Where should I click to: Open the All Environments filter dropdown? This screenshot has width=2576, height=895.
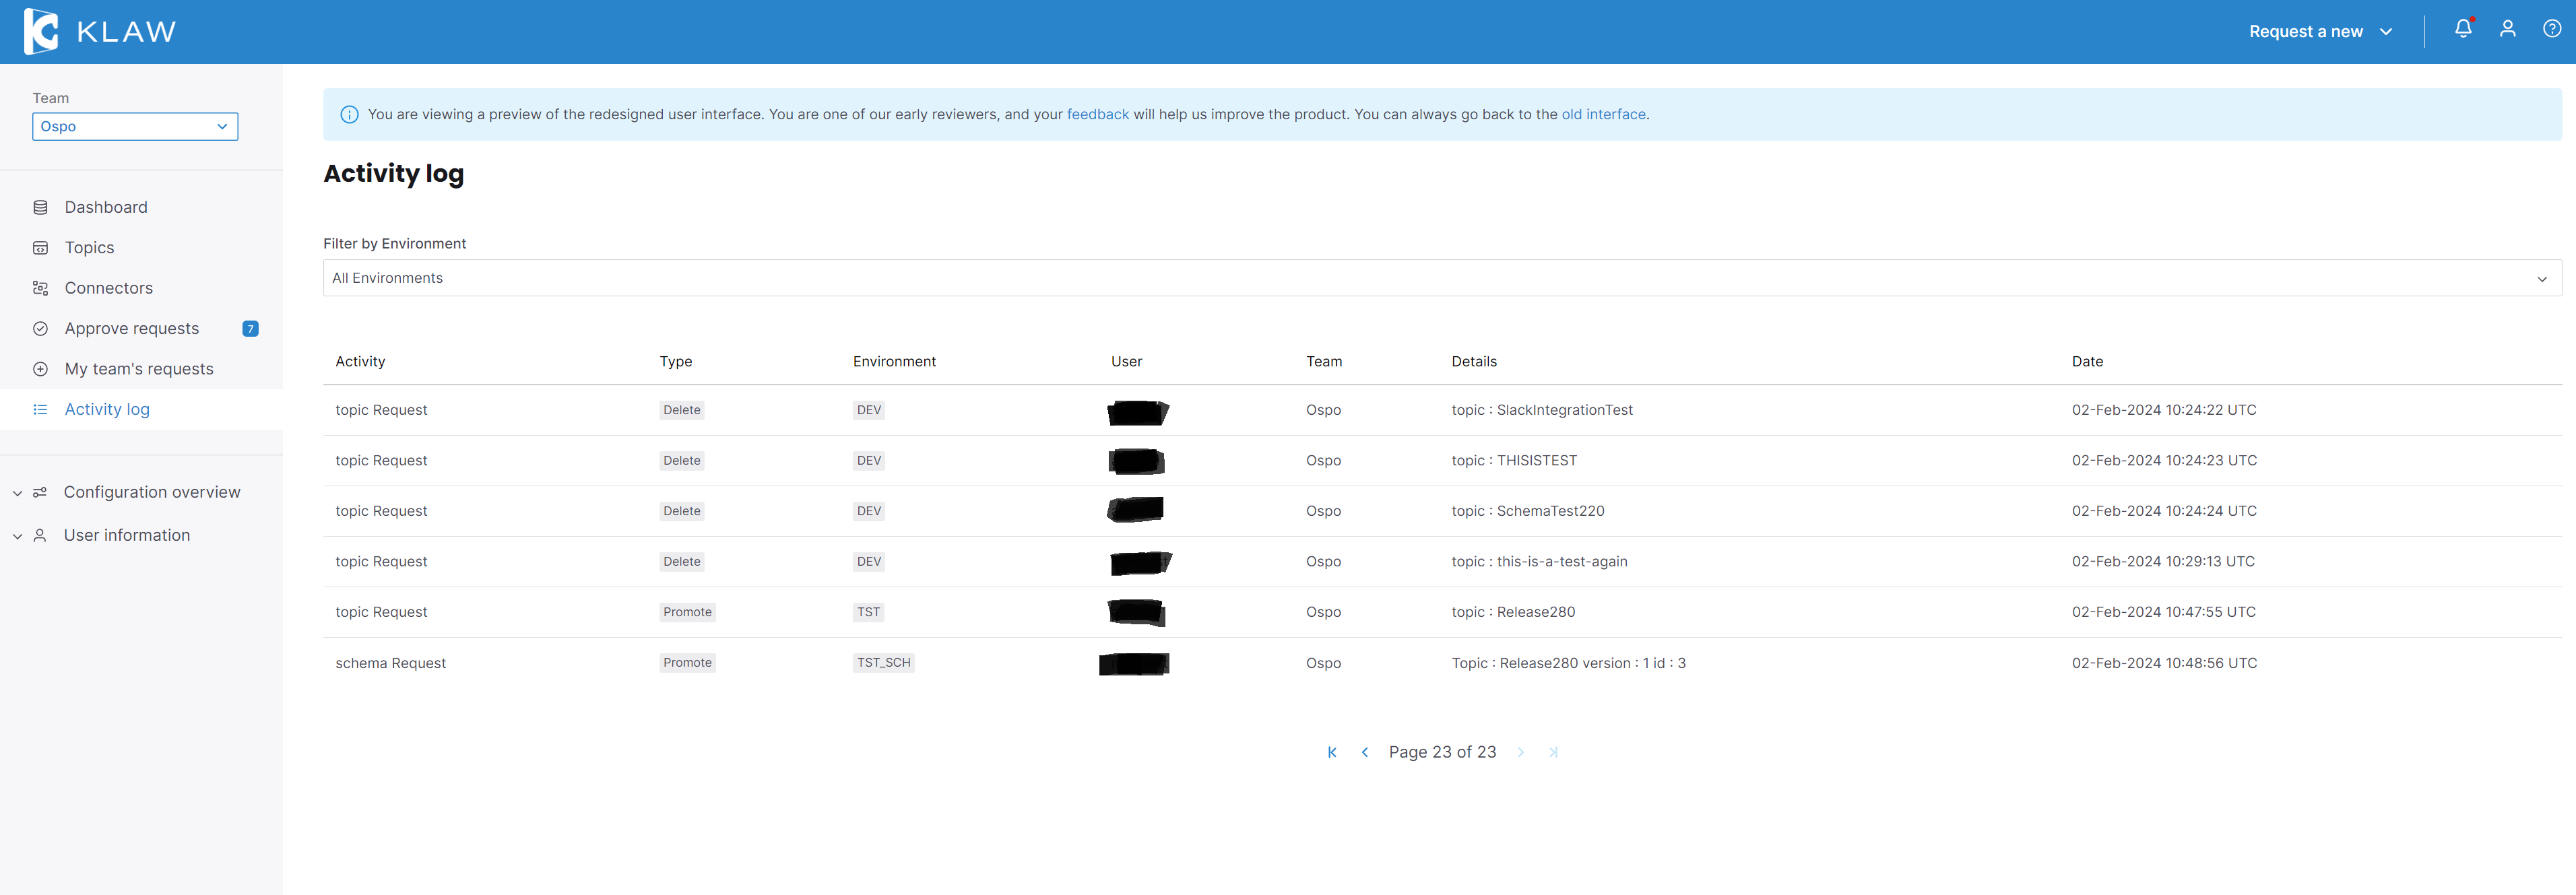click(x=1441, y=278)
